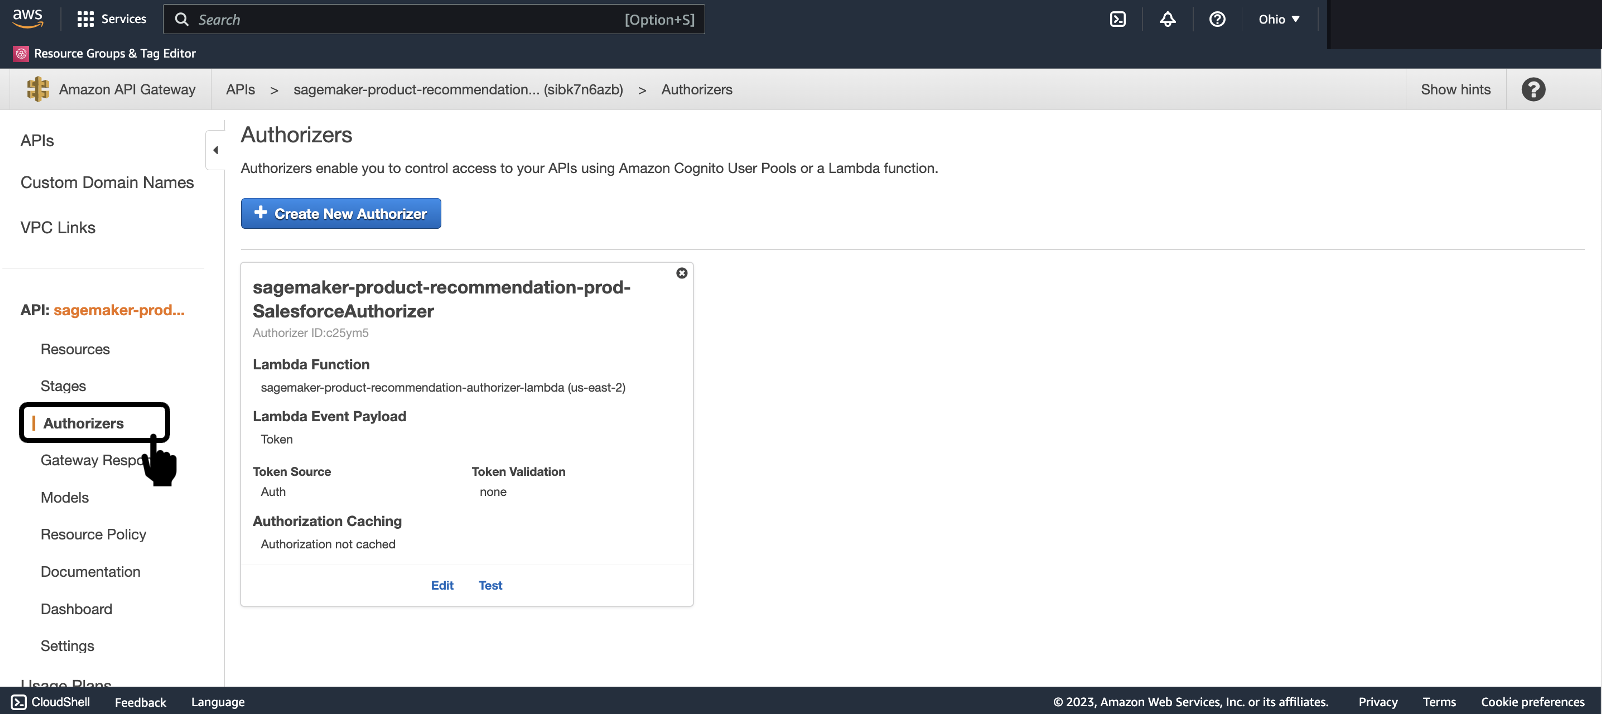Open Privacy link in the footer
The height and width of the screenshot is (714, 1602).
point(1378,702)
